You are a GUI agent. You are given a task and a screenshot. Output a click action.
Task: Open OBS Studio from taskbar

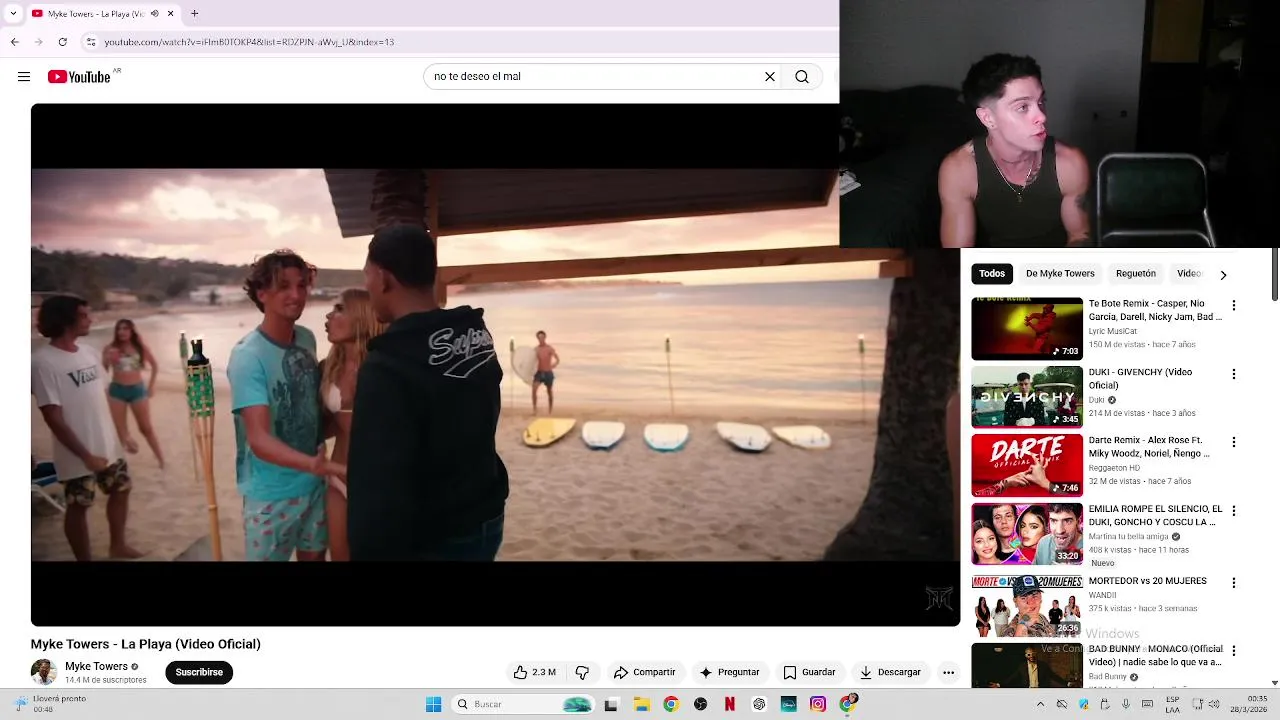pos(700,705)
